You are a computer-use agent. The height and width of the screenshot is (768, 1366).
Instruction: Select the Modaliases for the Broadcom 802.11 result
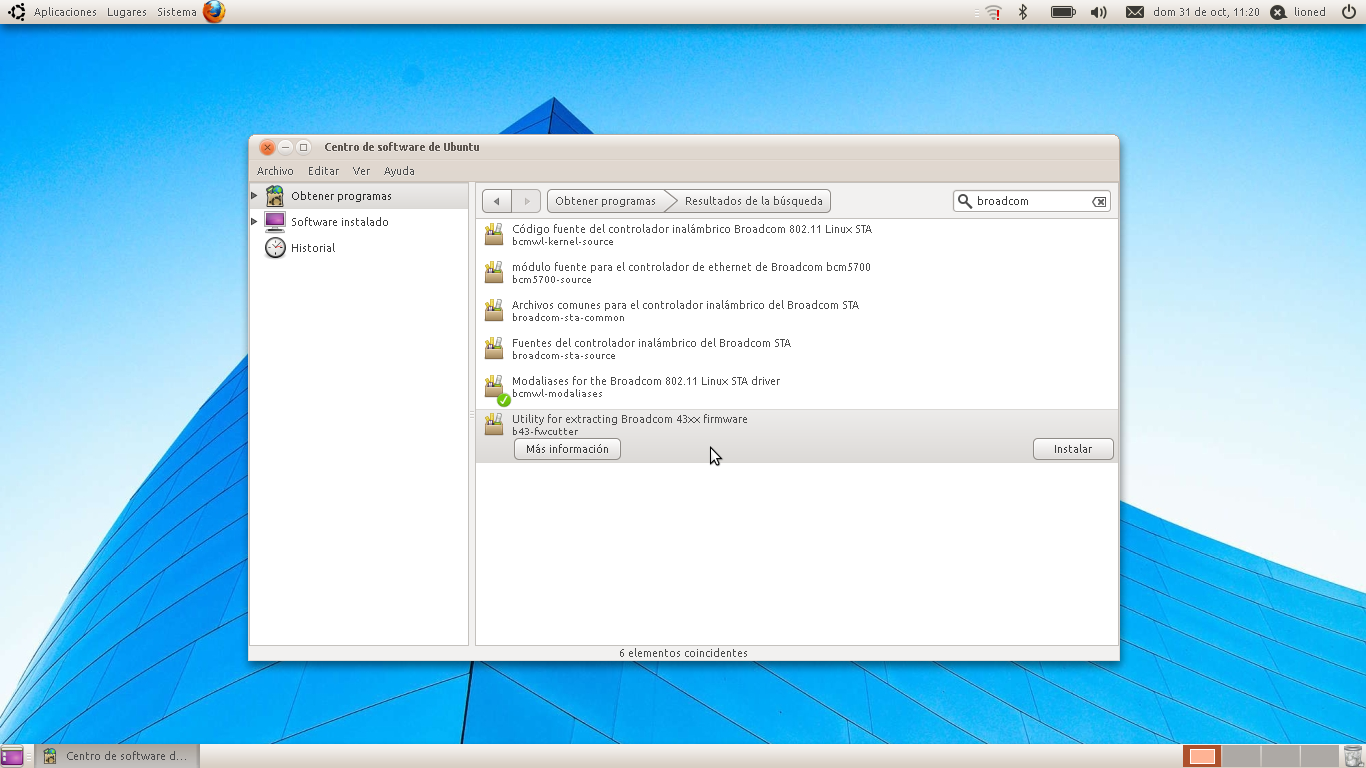click(797, 387)
